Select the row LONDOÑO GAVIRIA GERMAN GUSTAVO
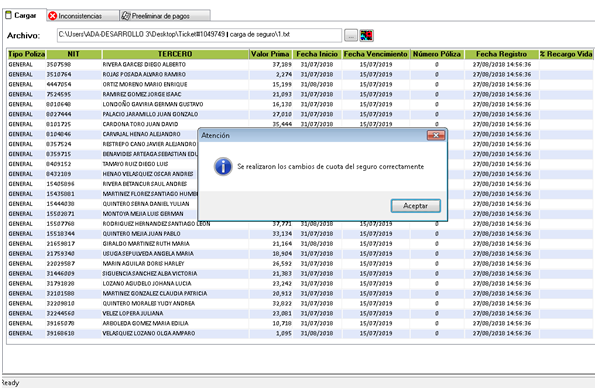Screen dimensions: 597x390 pos(300,104)
